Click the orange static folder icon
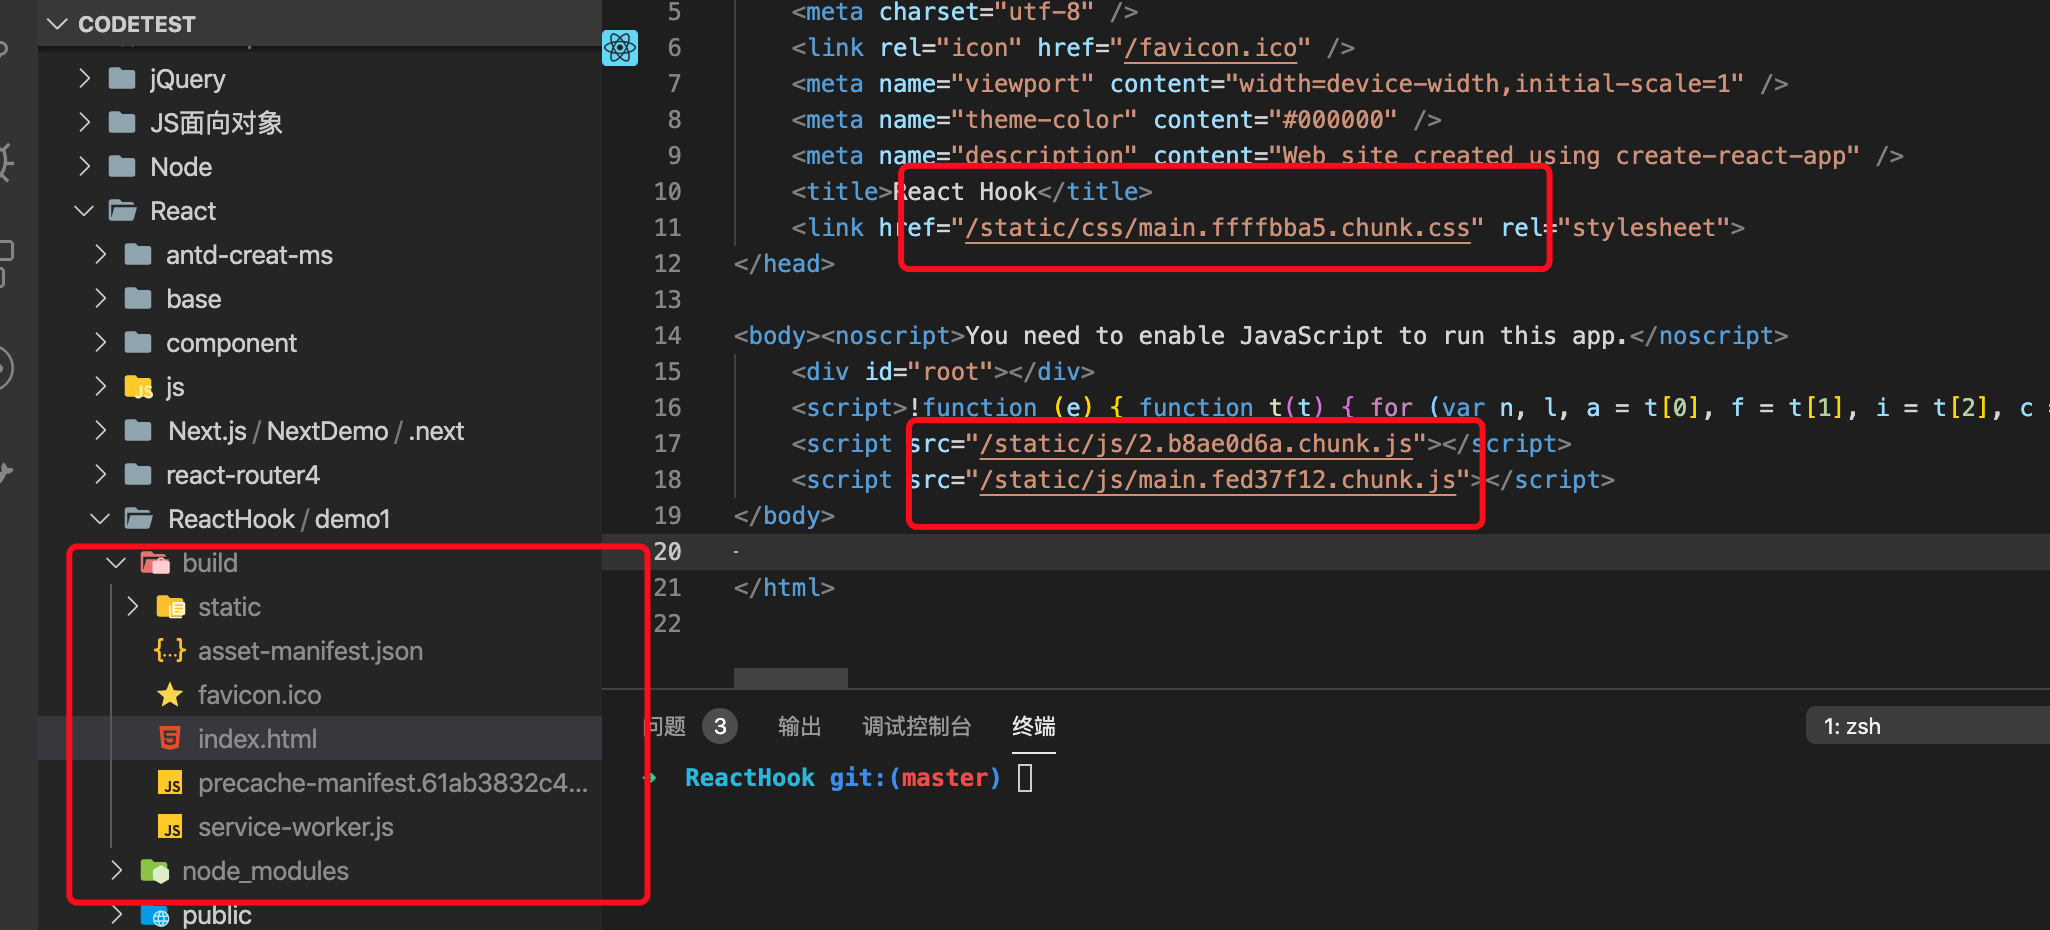2050x930 pixels. (x=170, y=606)
